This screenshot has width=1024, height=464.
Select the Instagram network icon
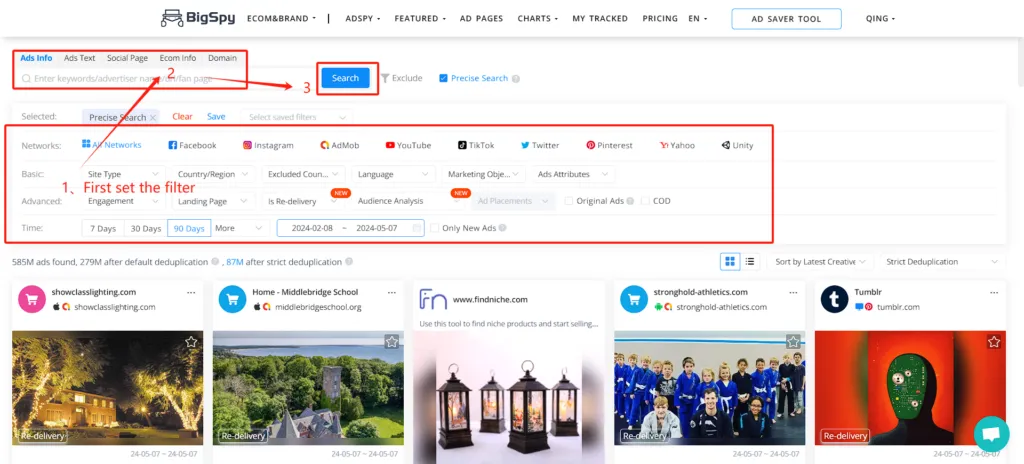click(248, 145)
